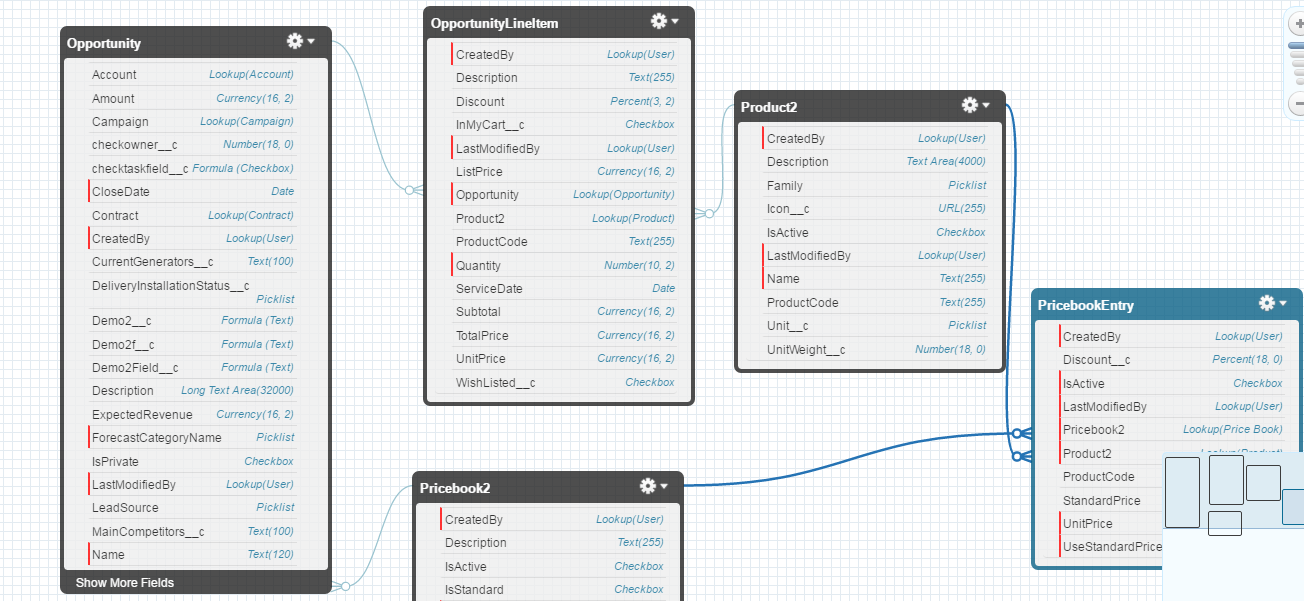This screenshot has width=1304, height=601.
Task: Click the Contract field in Opportunity
Action: coord(193,215)
